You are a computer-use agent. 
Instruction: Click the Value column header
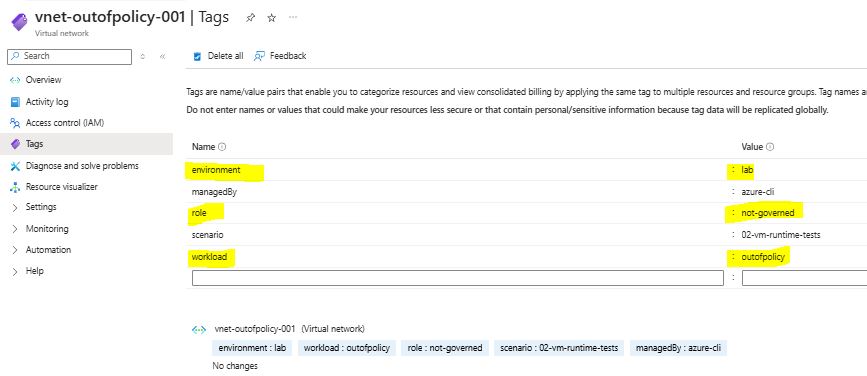pos(752,147)
